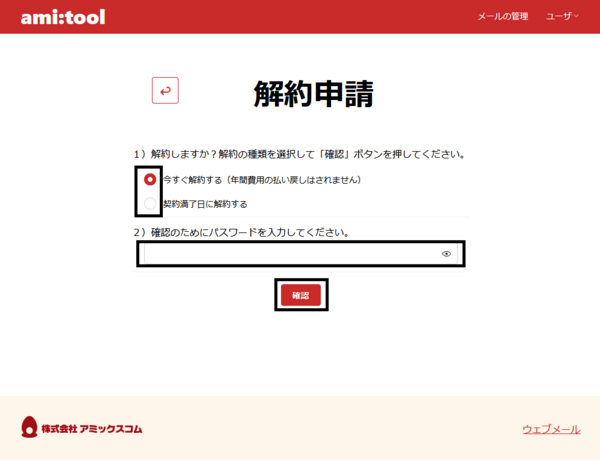The width and height of the screenshot is (600, 460).
Task: Go back using the return arrow button
Action: tap(165, 91)
